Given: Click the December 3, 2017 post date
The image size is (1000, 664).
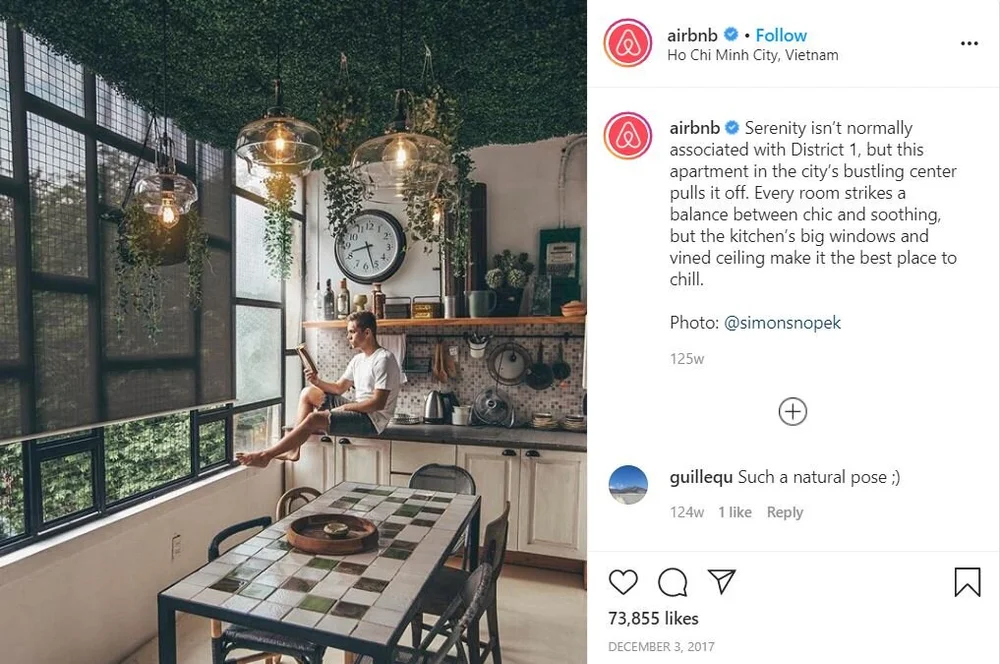Looking at the screenshot, I should pos(661,647).
